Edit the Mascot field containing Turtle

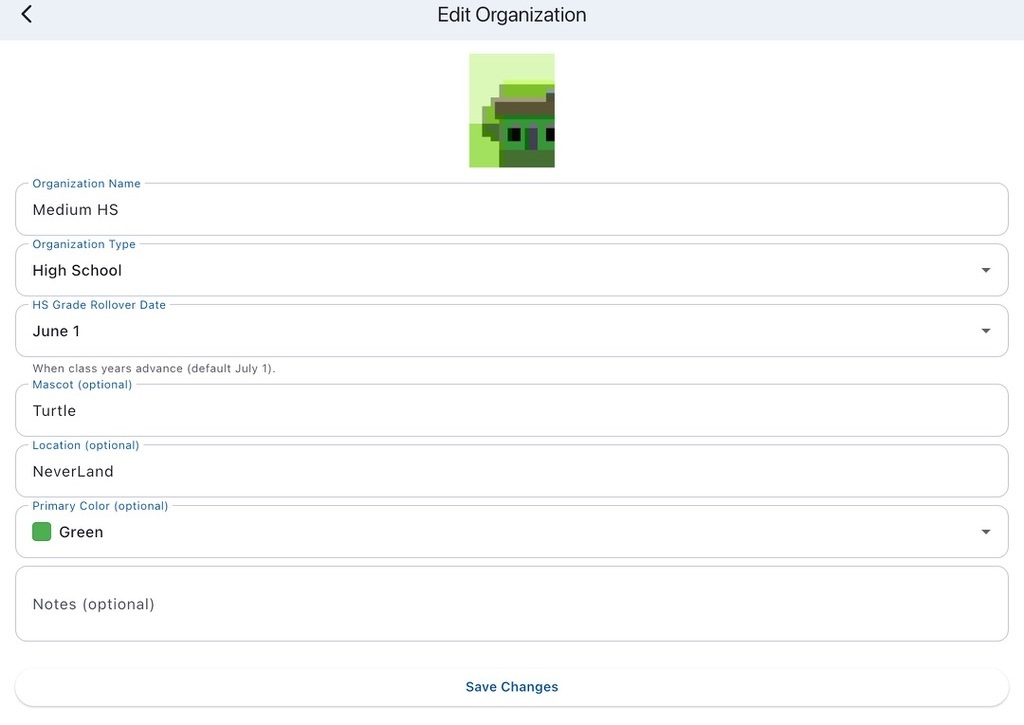click(x=512, y=411)
